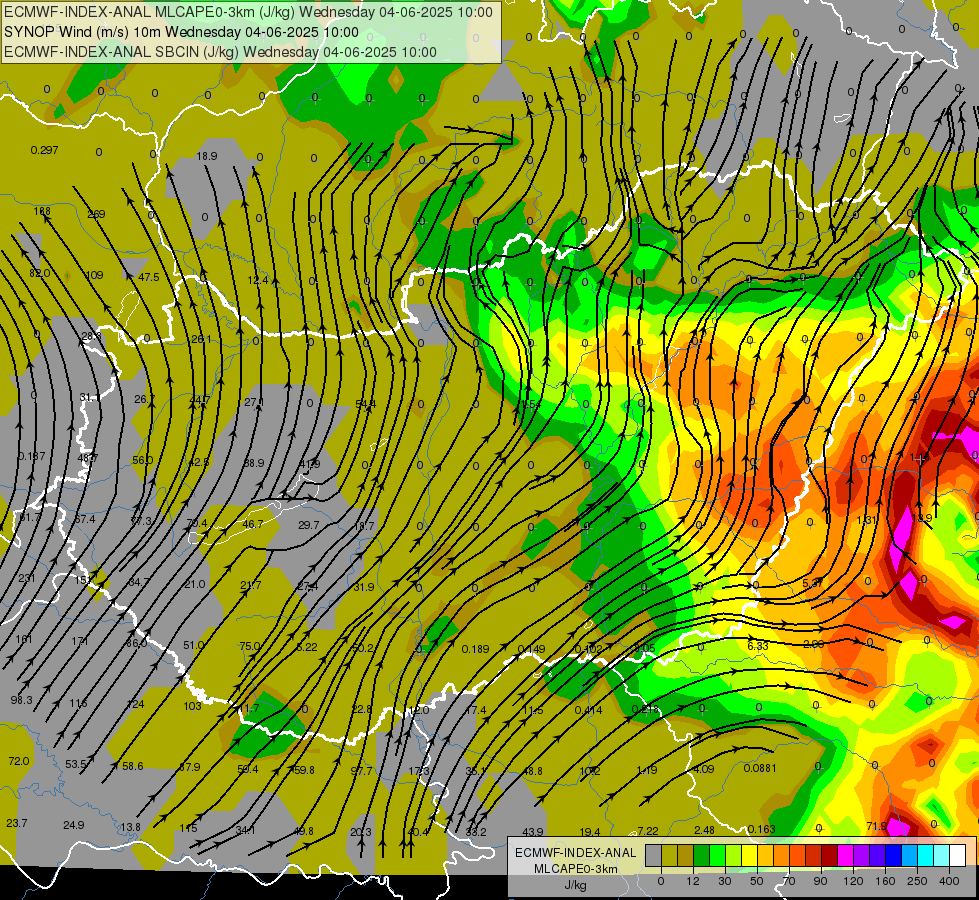This screenshot has width=979, height=900.
Task: Select the magenta legend swatch
Action: click(845, 855)
